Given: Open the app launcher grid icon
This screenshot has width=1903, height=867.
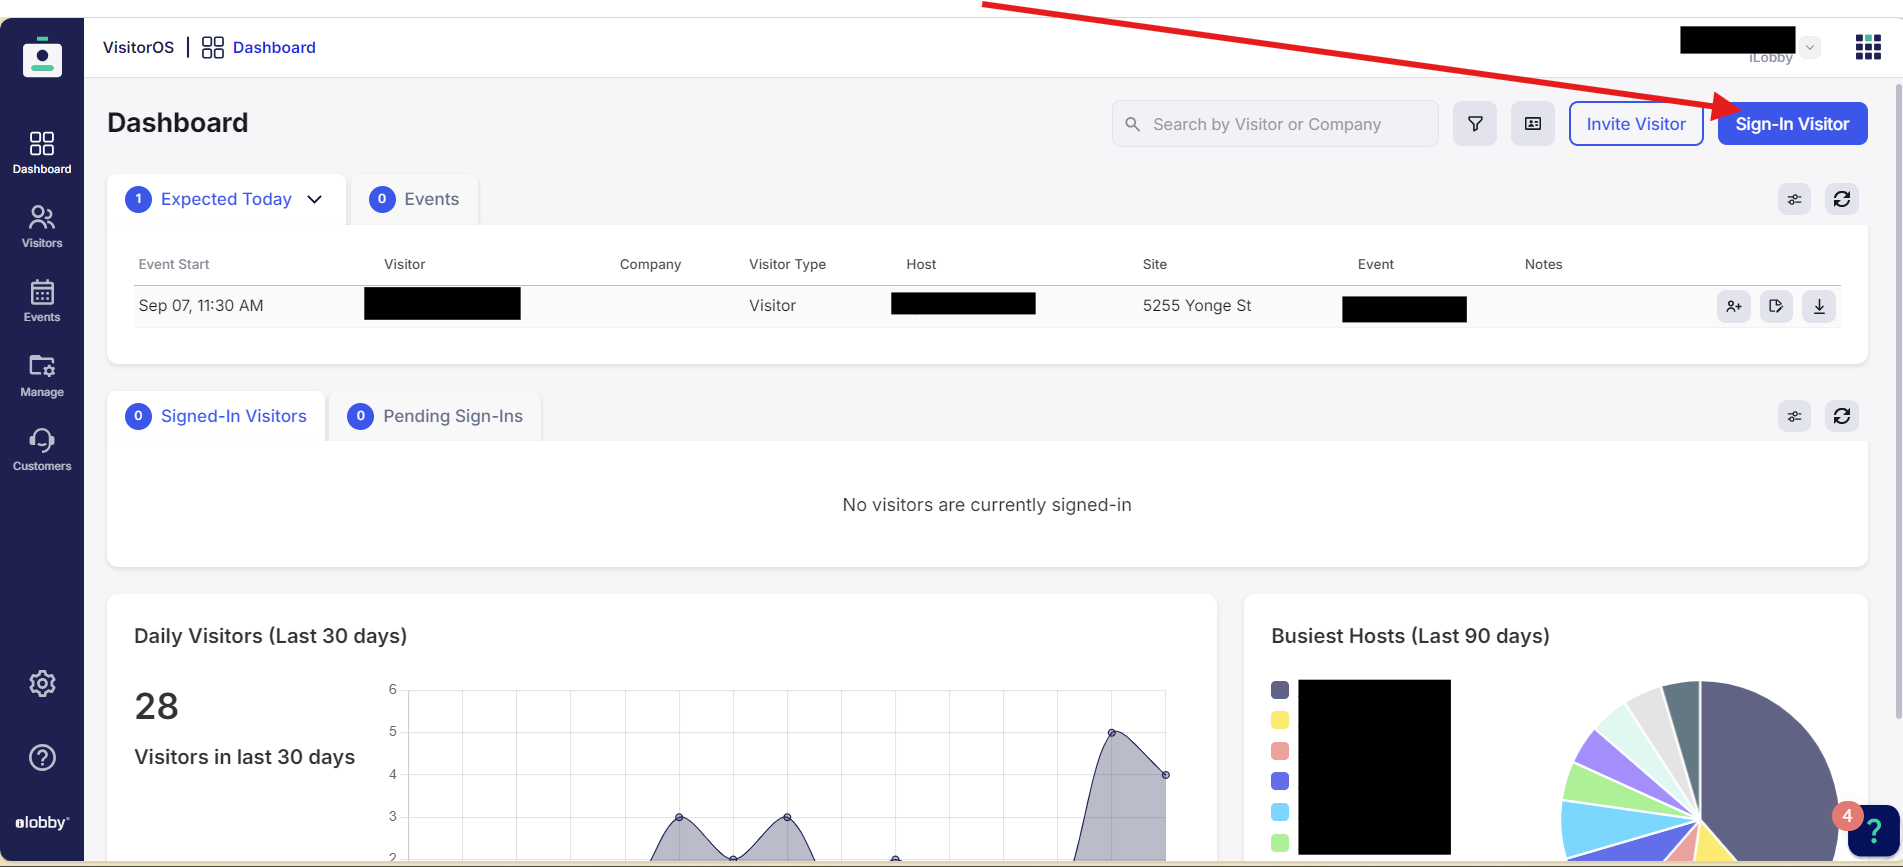Looking at the screenshot, I should [1868, 47].
